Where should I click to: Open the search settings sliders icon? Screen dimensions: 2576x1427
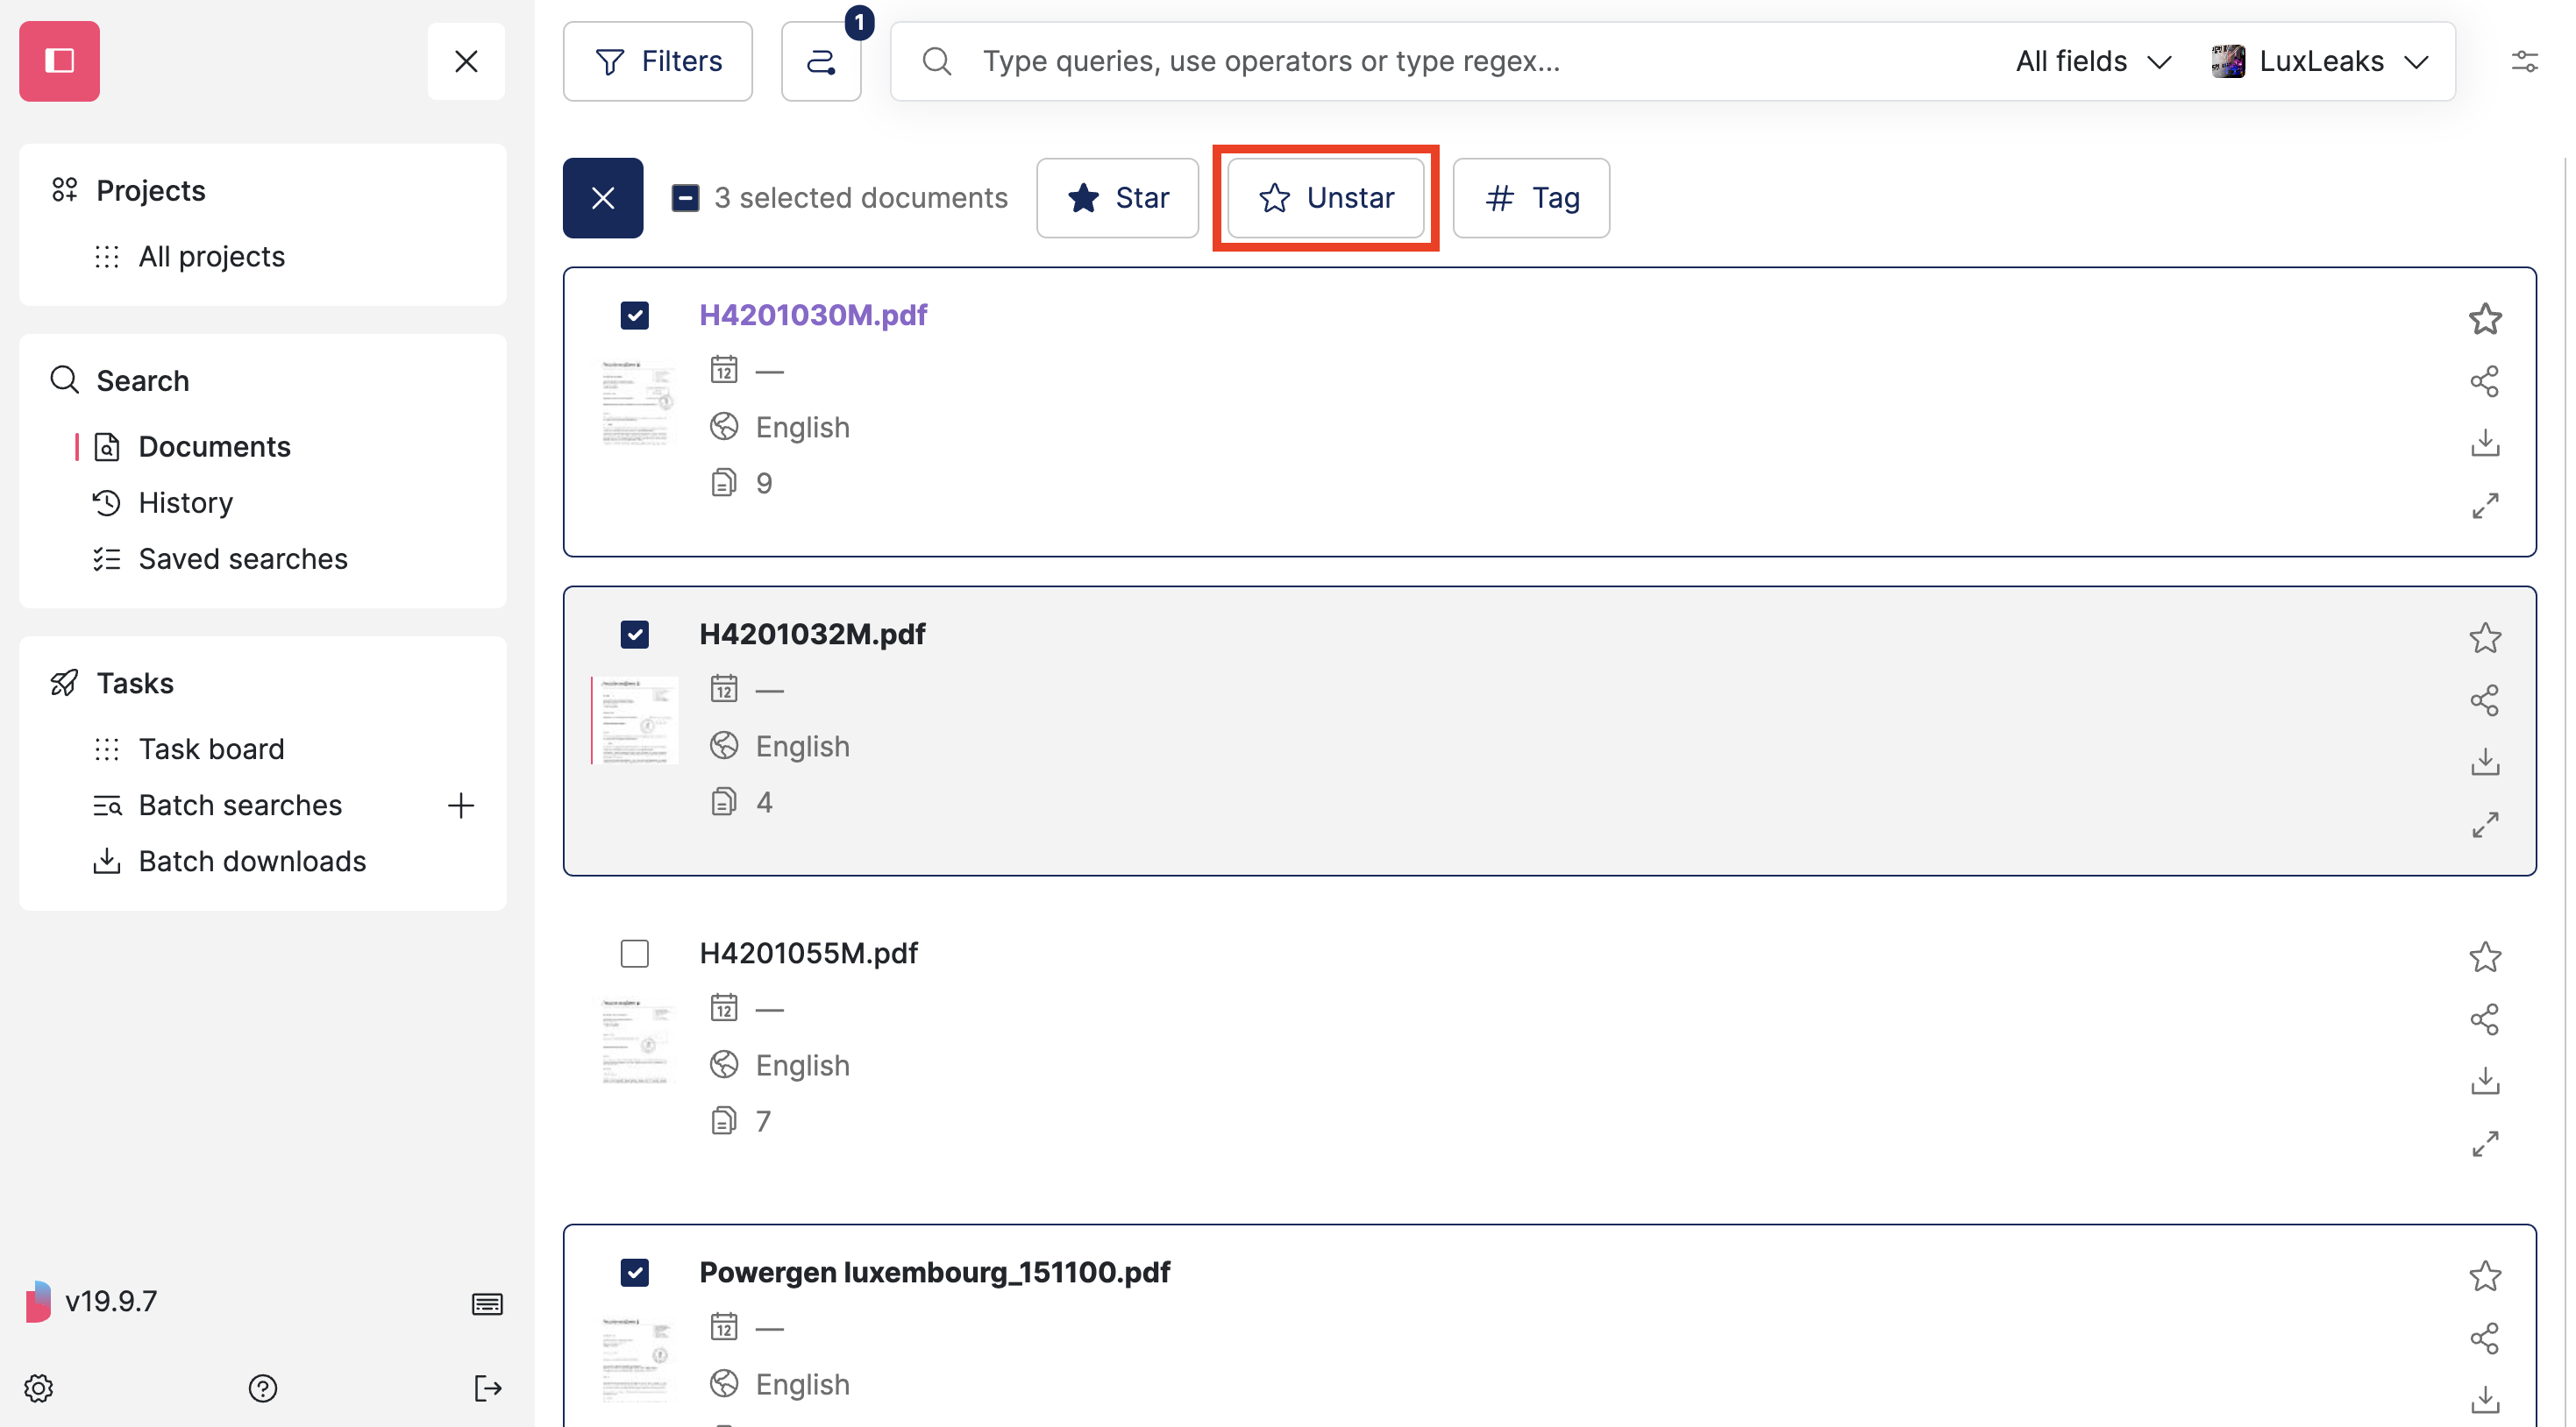(2525, 61)
